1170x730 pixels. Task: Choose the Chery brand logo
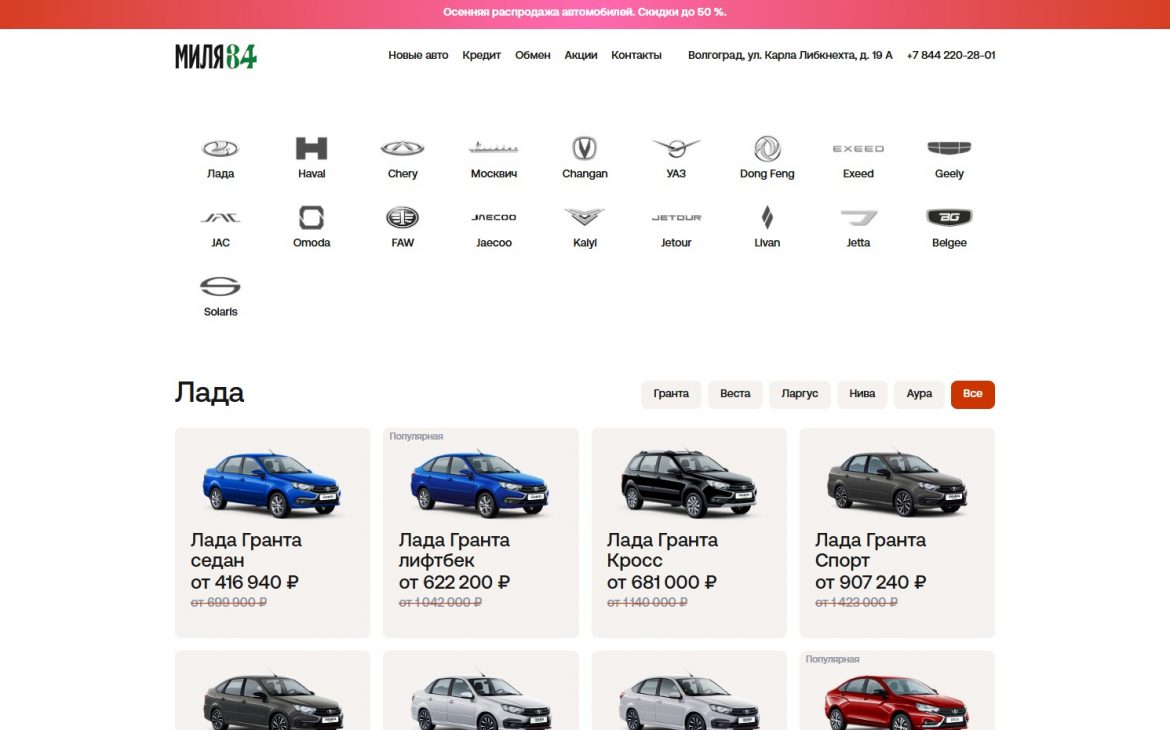coord(402,149)
